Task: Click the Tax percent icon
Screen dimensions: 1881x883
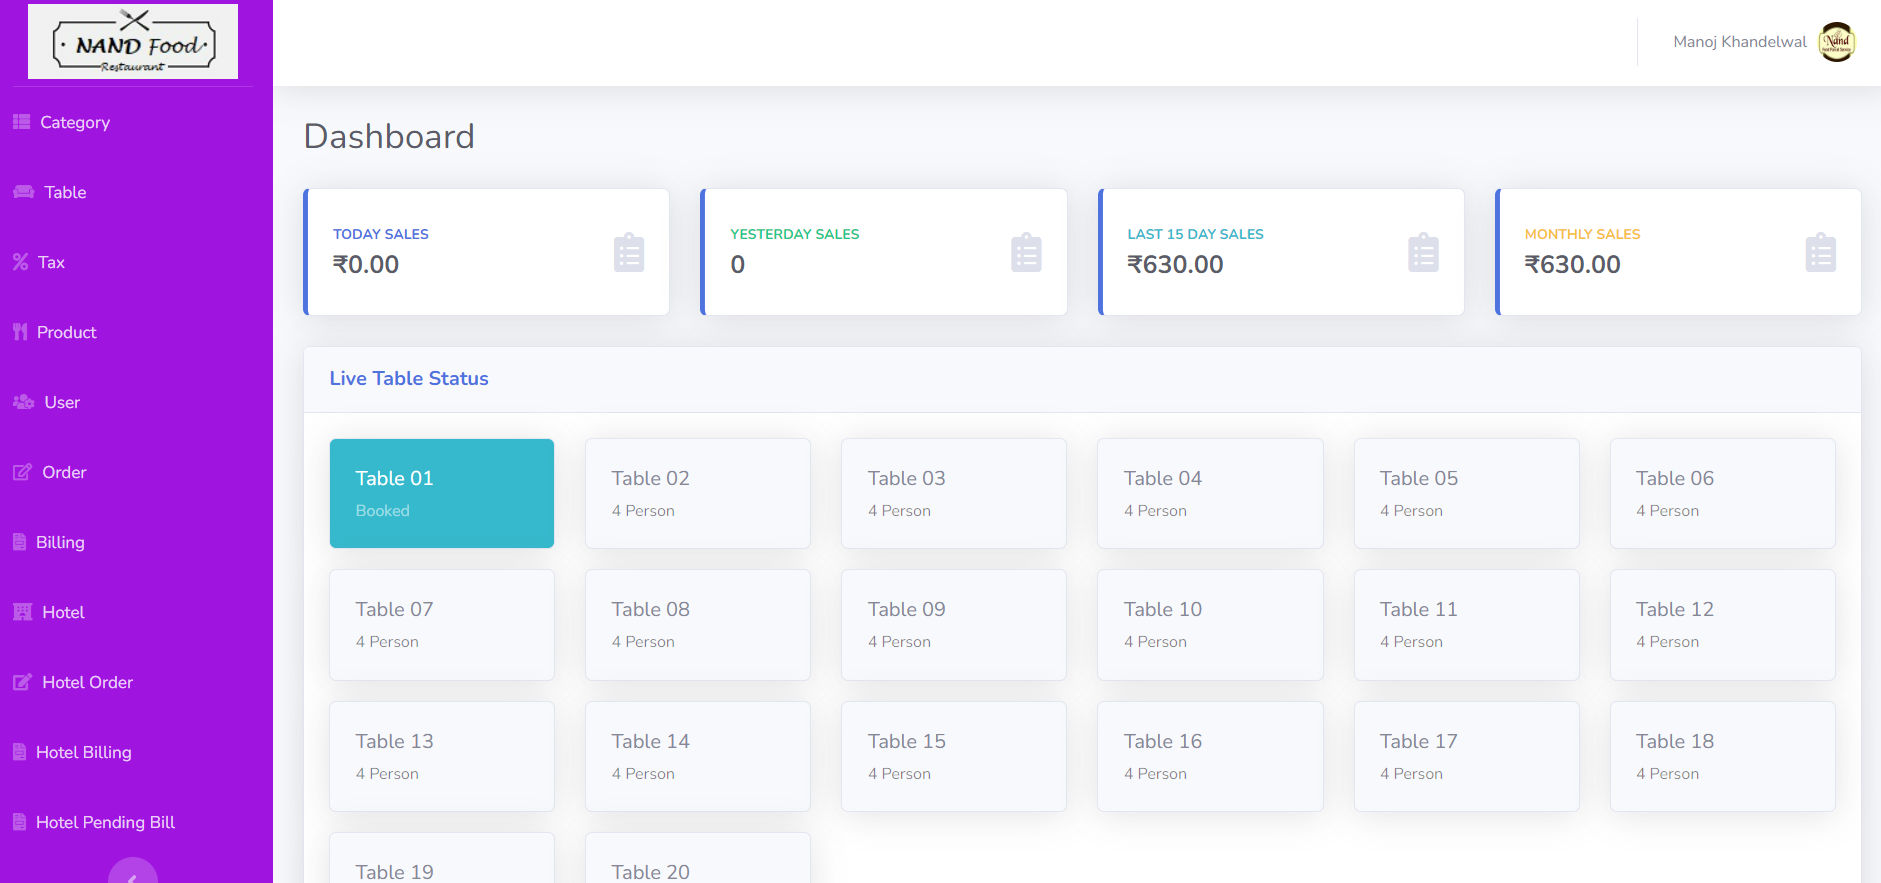Action: pyautogui.click(x=20, y=262)
